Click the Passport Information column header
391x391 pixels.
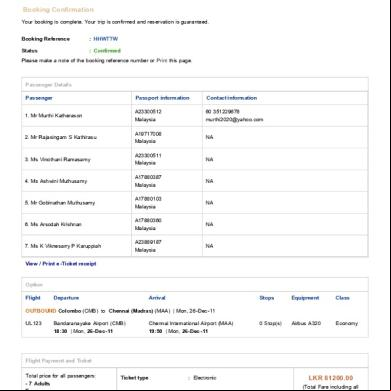coord(162,98)
